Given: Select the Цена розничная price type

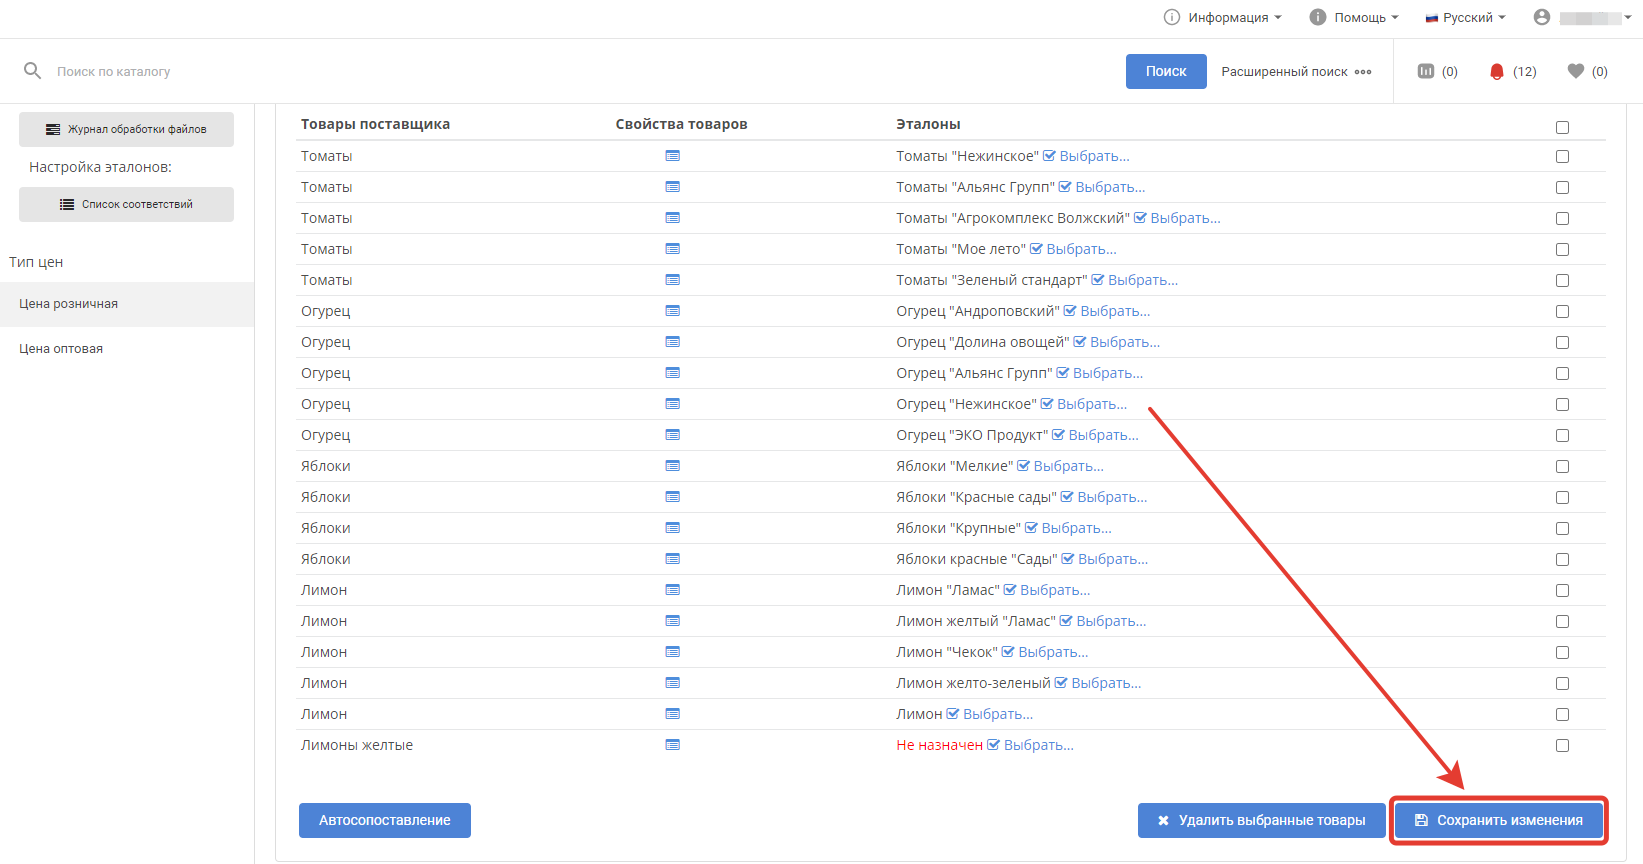Looking at the screenshot, I should (x=68, y=304).
